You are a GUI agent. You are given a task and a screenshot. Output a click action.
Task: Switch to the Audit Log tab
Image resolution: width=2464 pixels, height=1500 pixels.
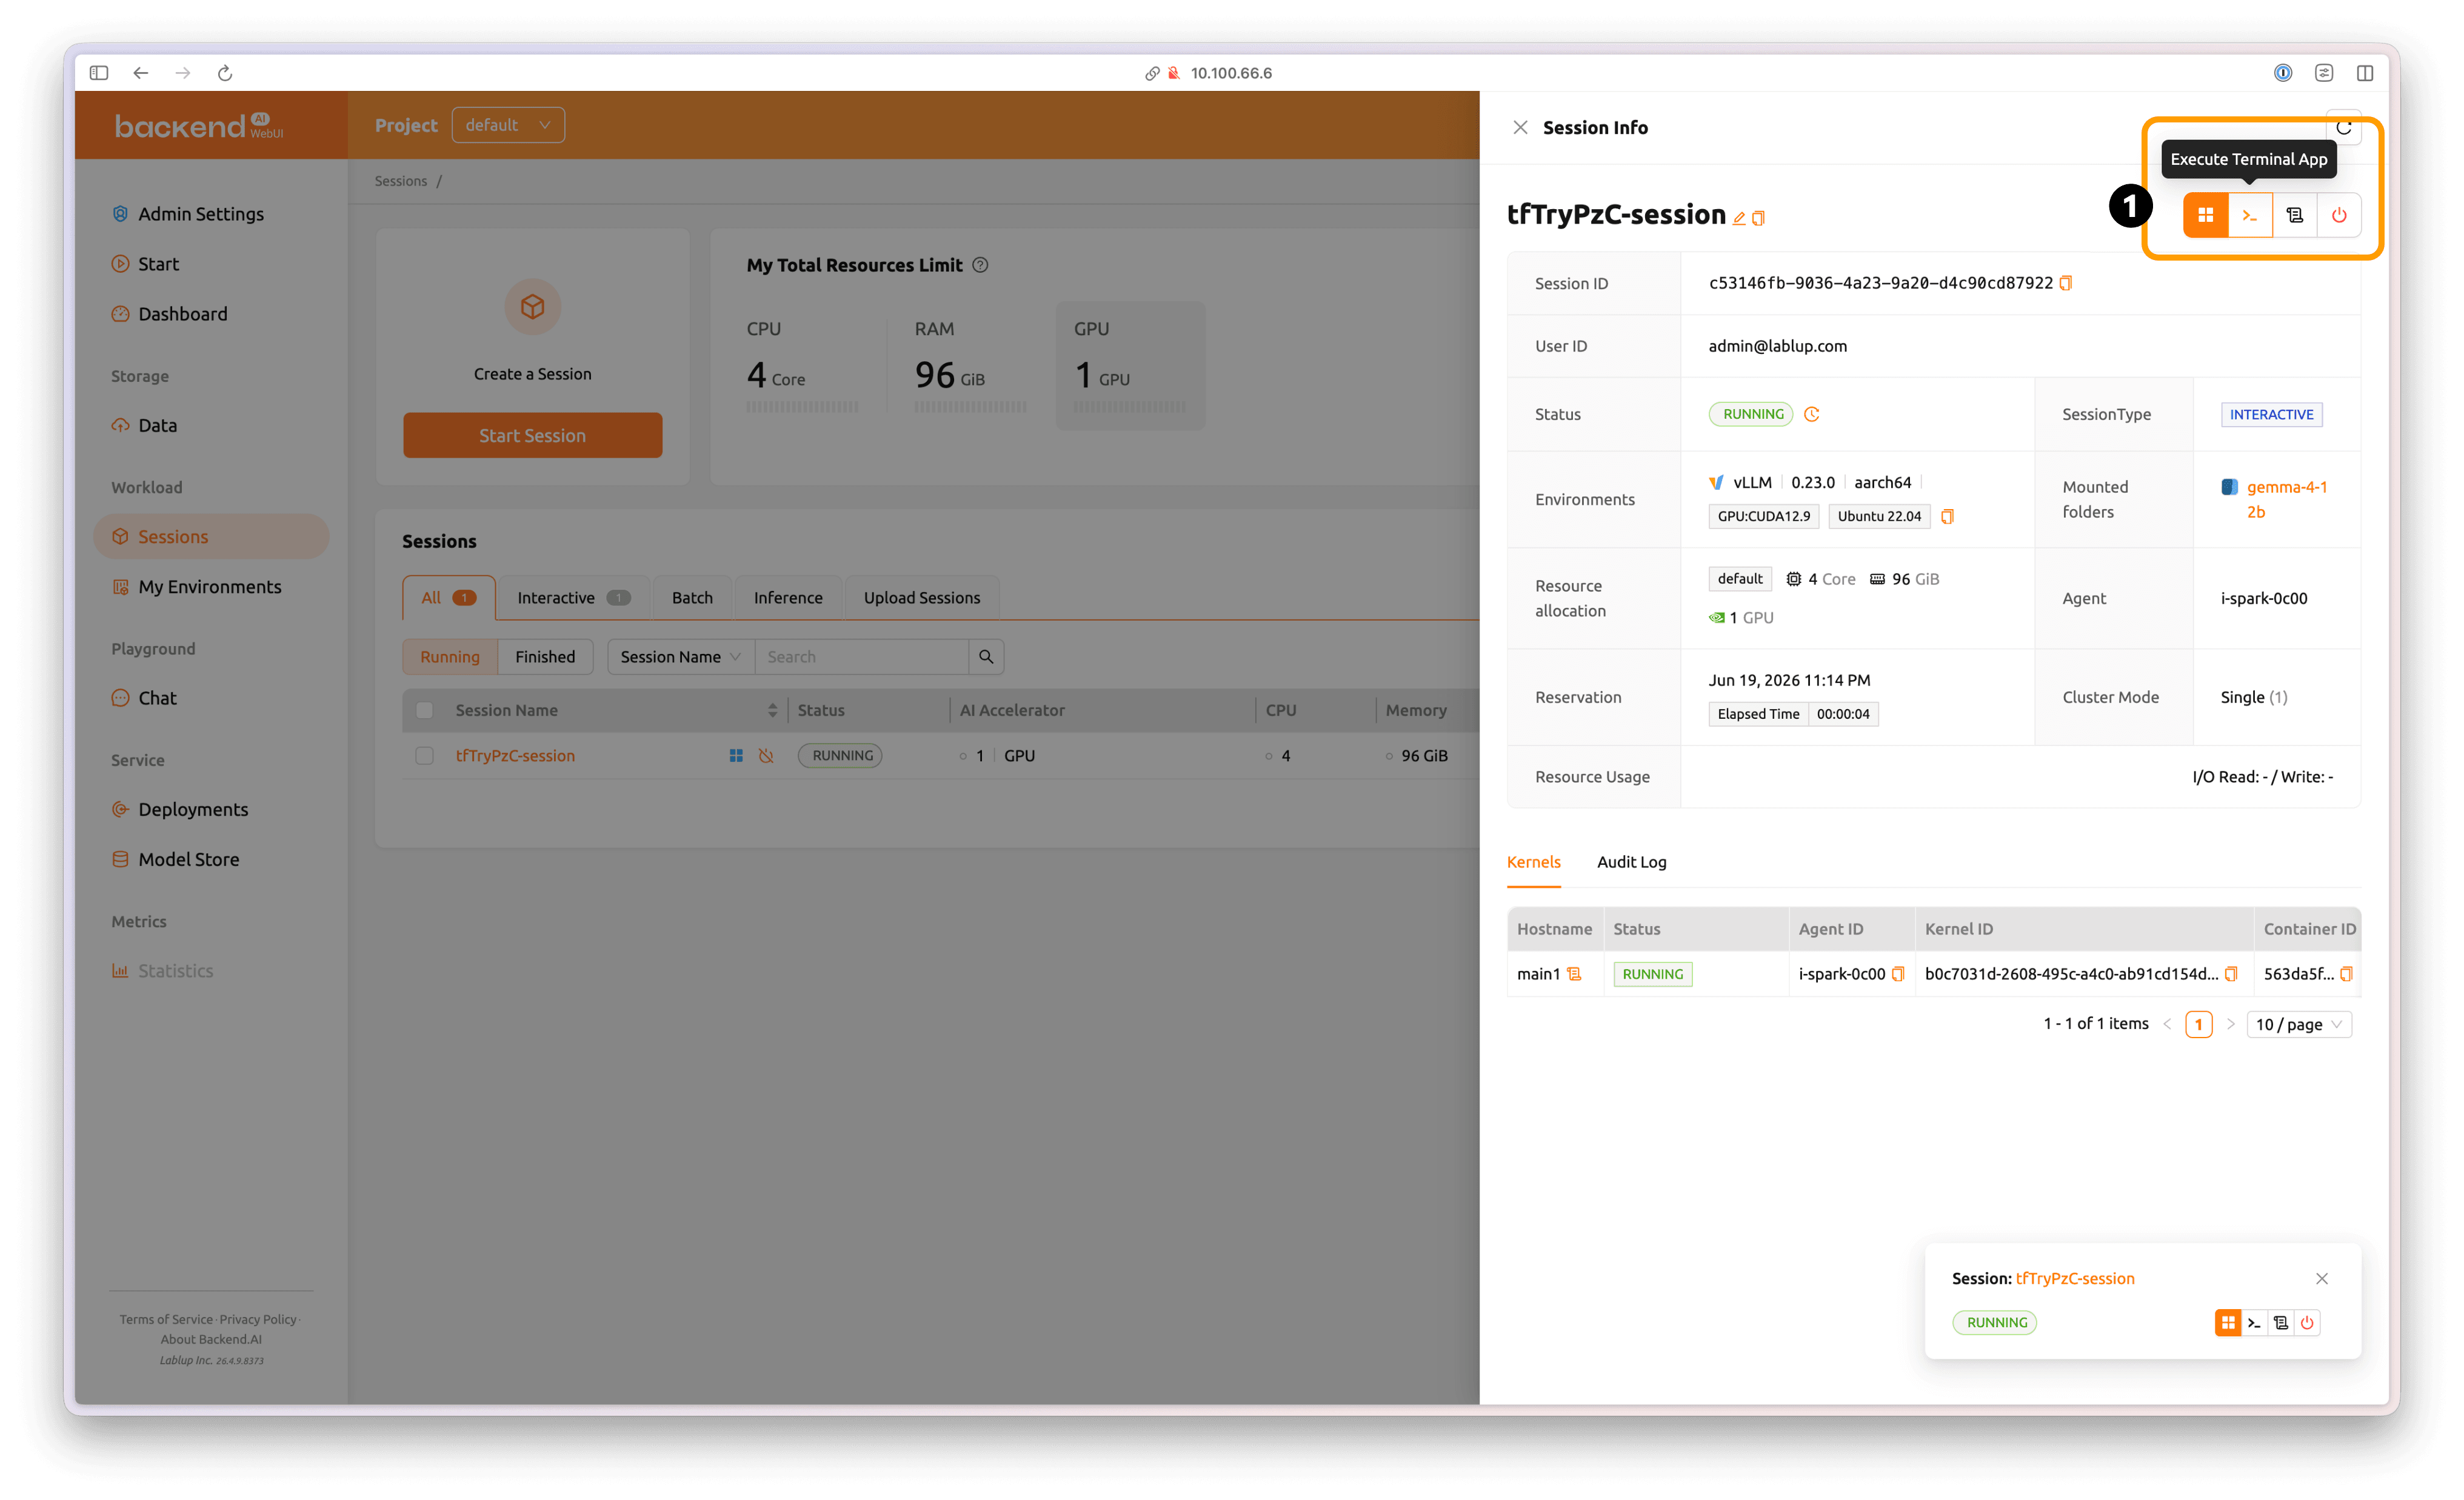[x=1632, y=862]
